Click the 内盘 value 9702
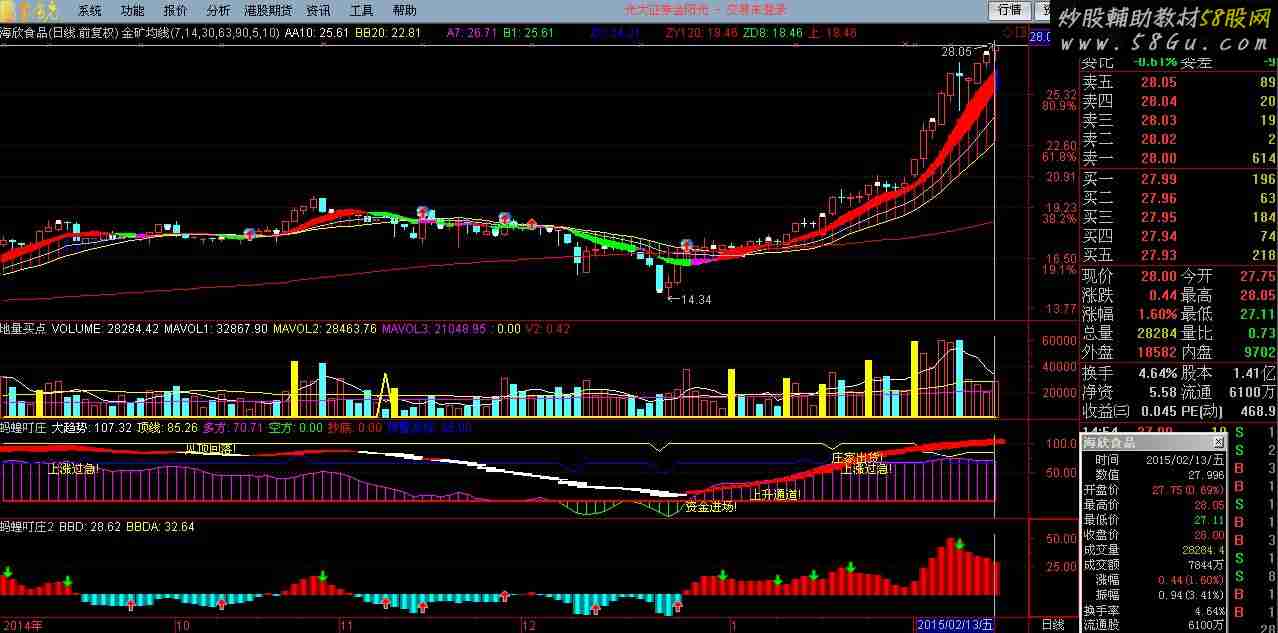This screenshot has width=1278, height=633. tap(1260, 353)
